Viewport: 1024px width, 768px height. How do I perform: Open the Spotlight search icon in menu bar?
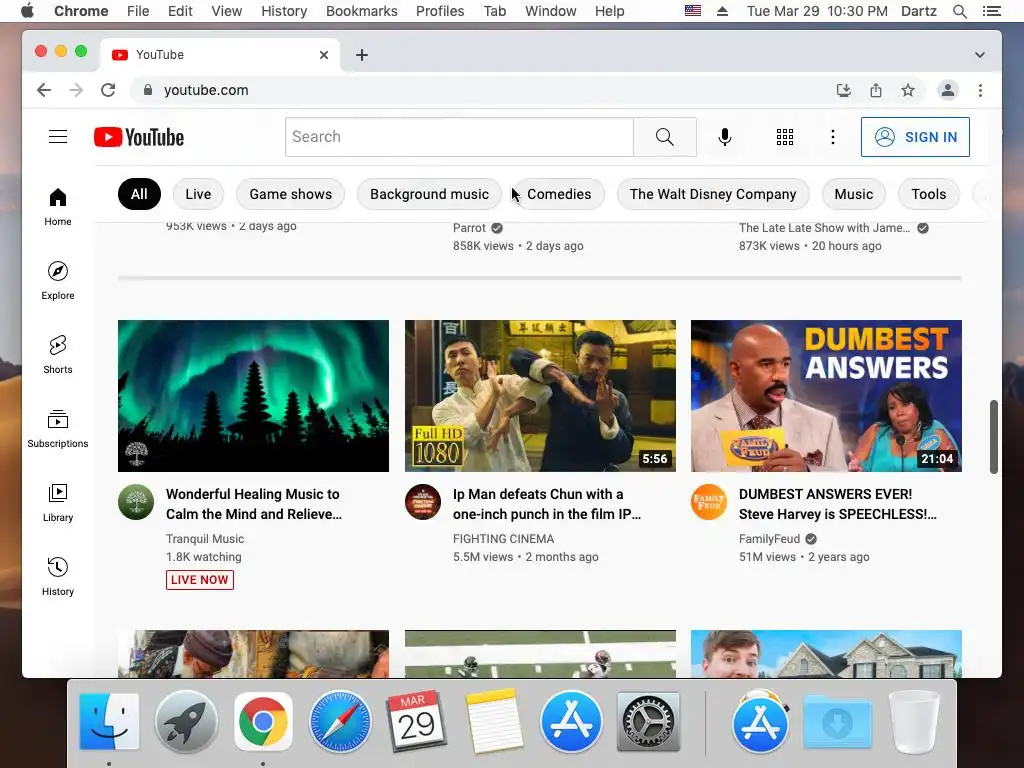click(959, 11)
